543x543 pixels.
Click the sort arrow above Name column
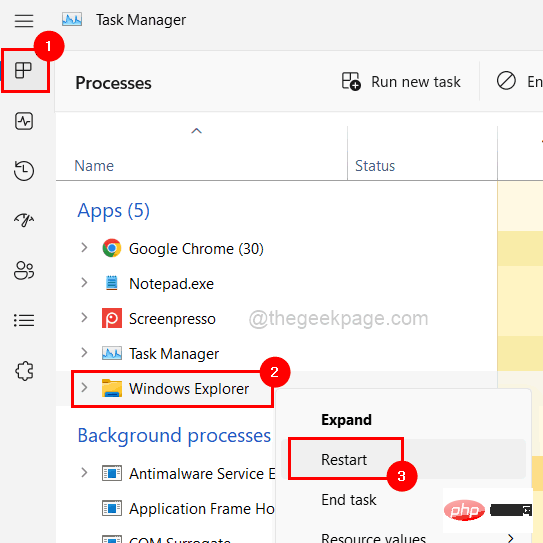(x=196, y=131)
